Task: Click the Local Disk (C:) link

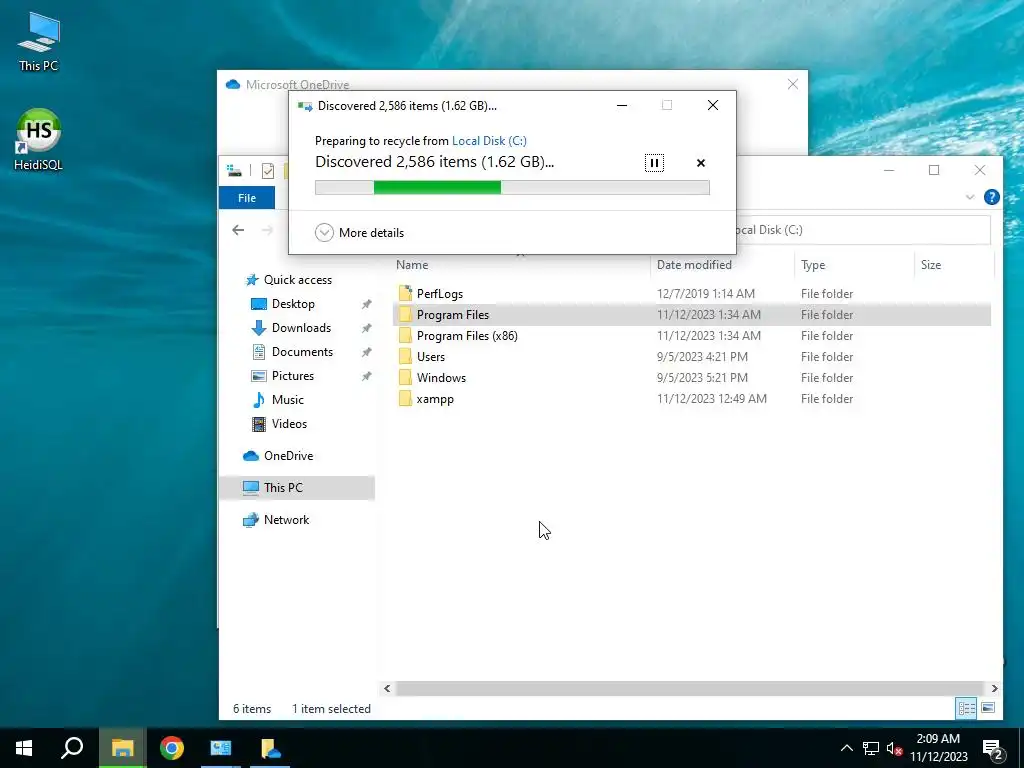Action: coord(489,140)
